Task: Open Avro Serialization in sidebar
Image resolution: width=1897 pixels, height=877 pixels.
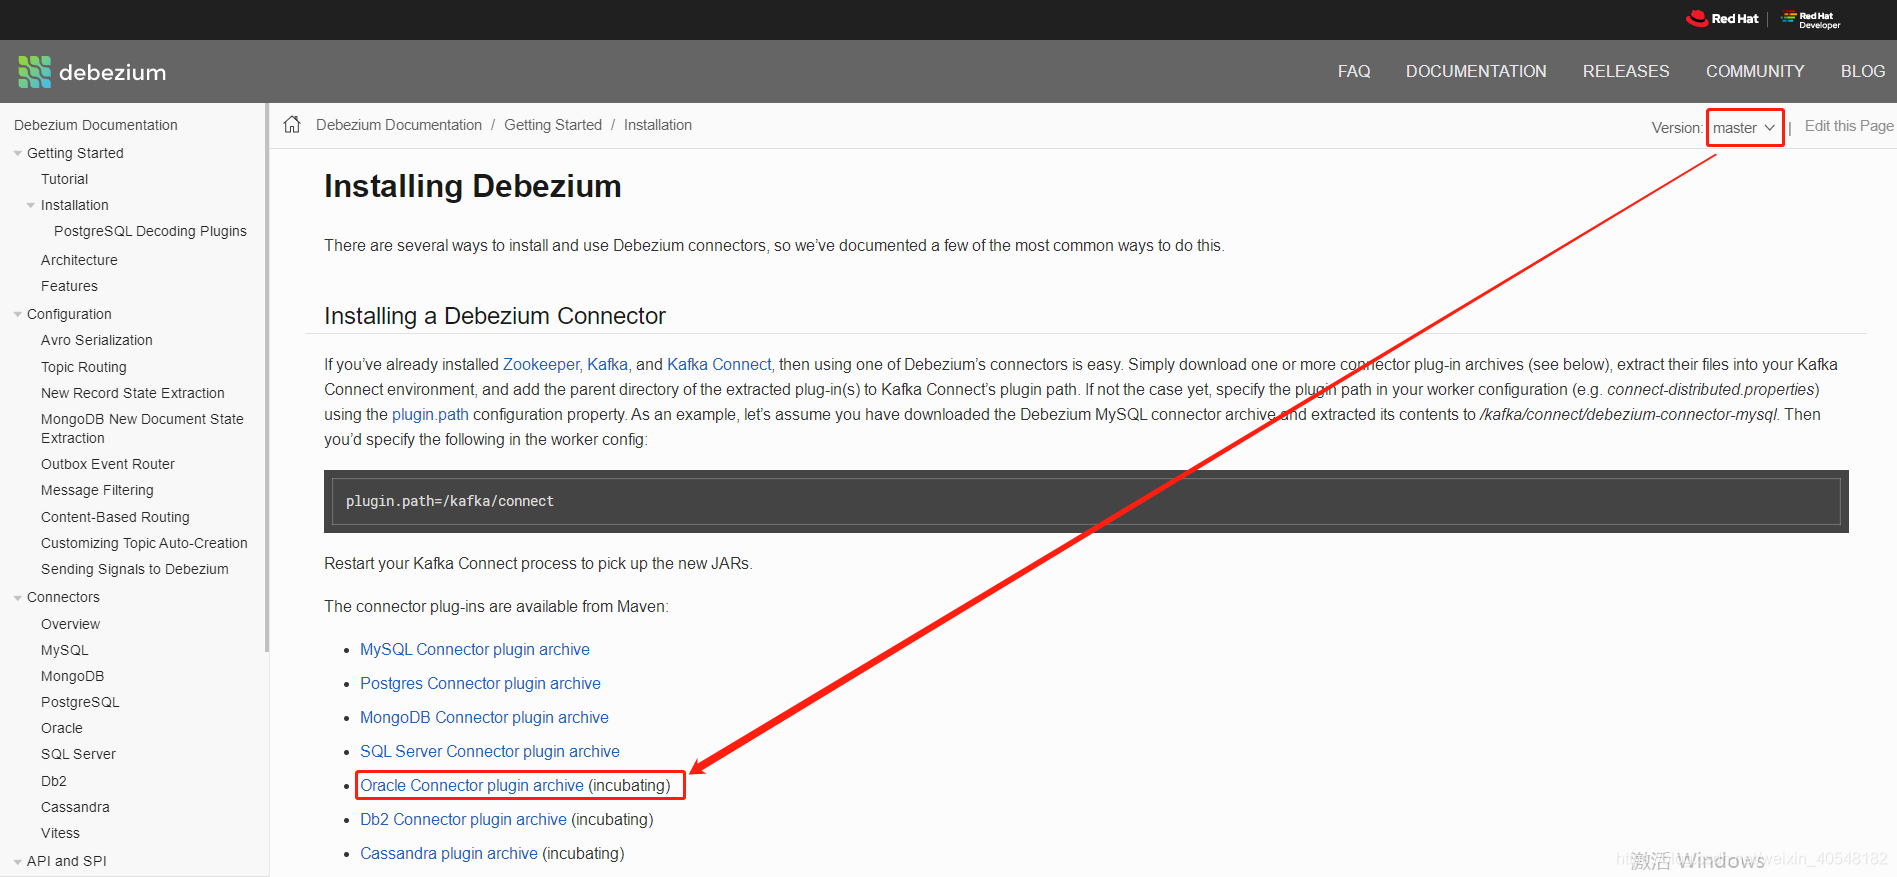Action: click(97, 340)
